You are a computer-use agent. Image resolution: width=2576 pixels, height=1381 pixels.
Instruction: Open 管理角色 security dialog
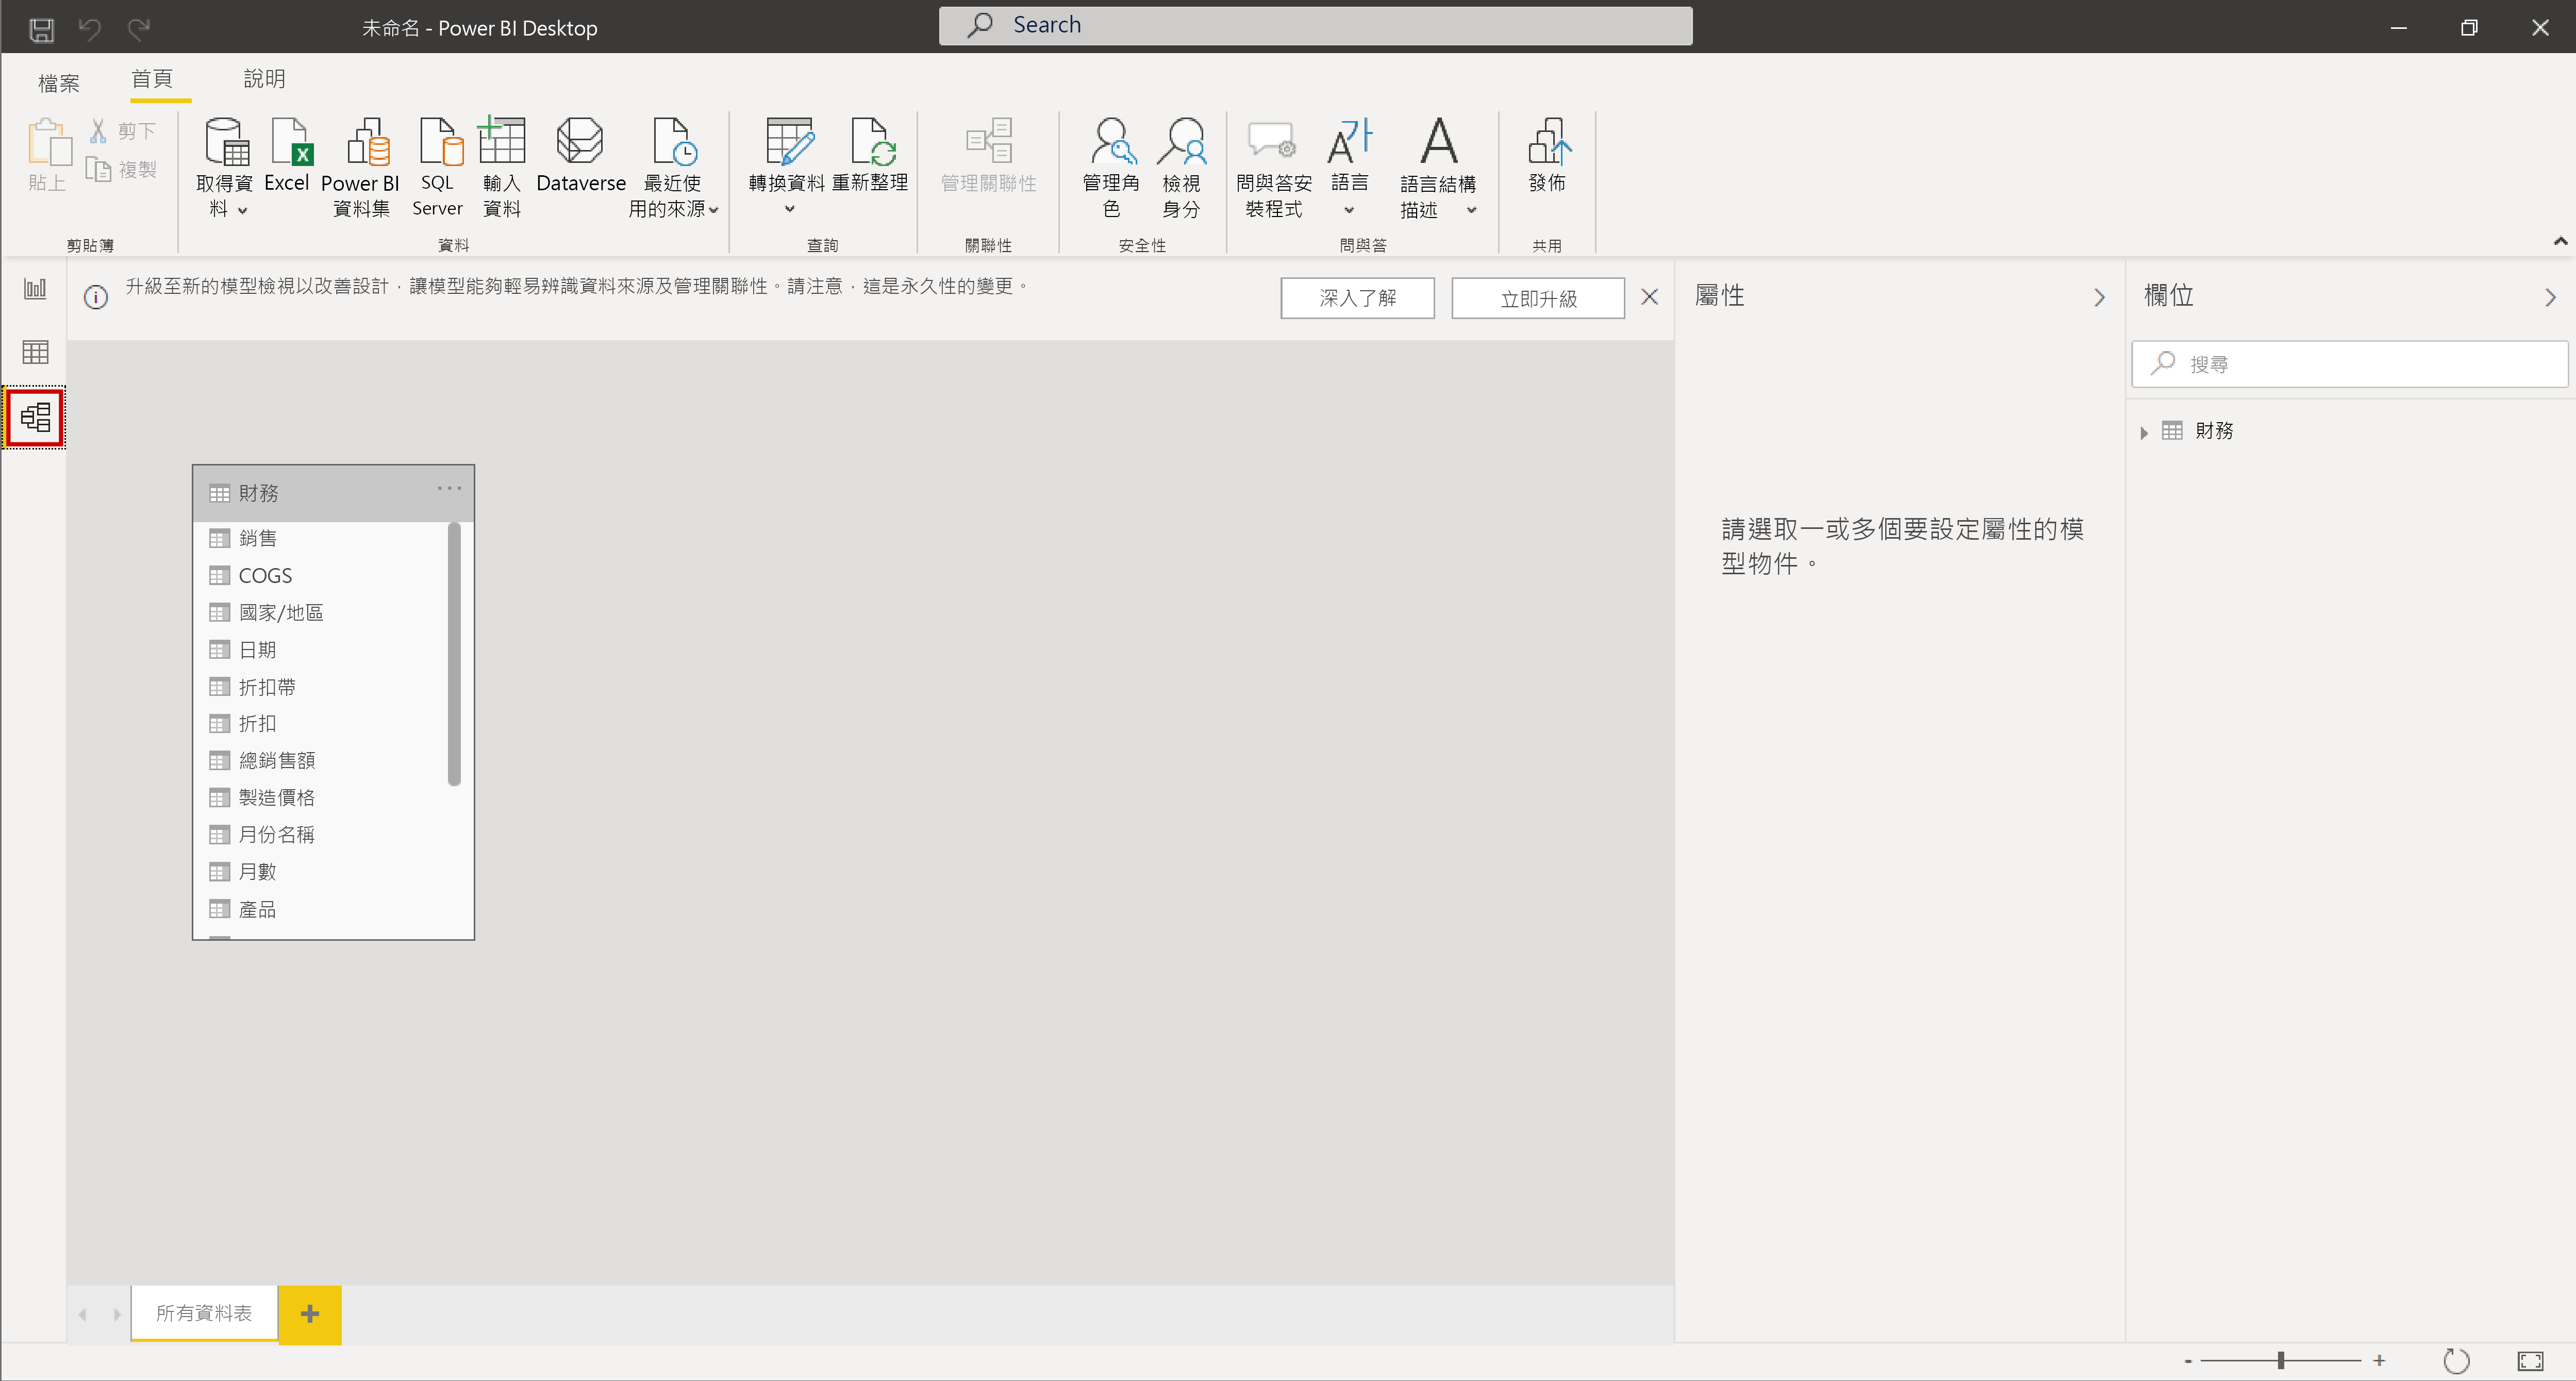tap(1111, 167)
